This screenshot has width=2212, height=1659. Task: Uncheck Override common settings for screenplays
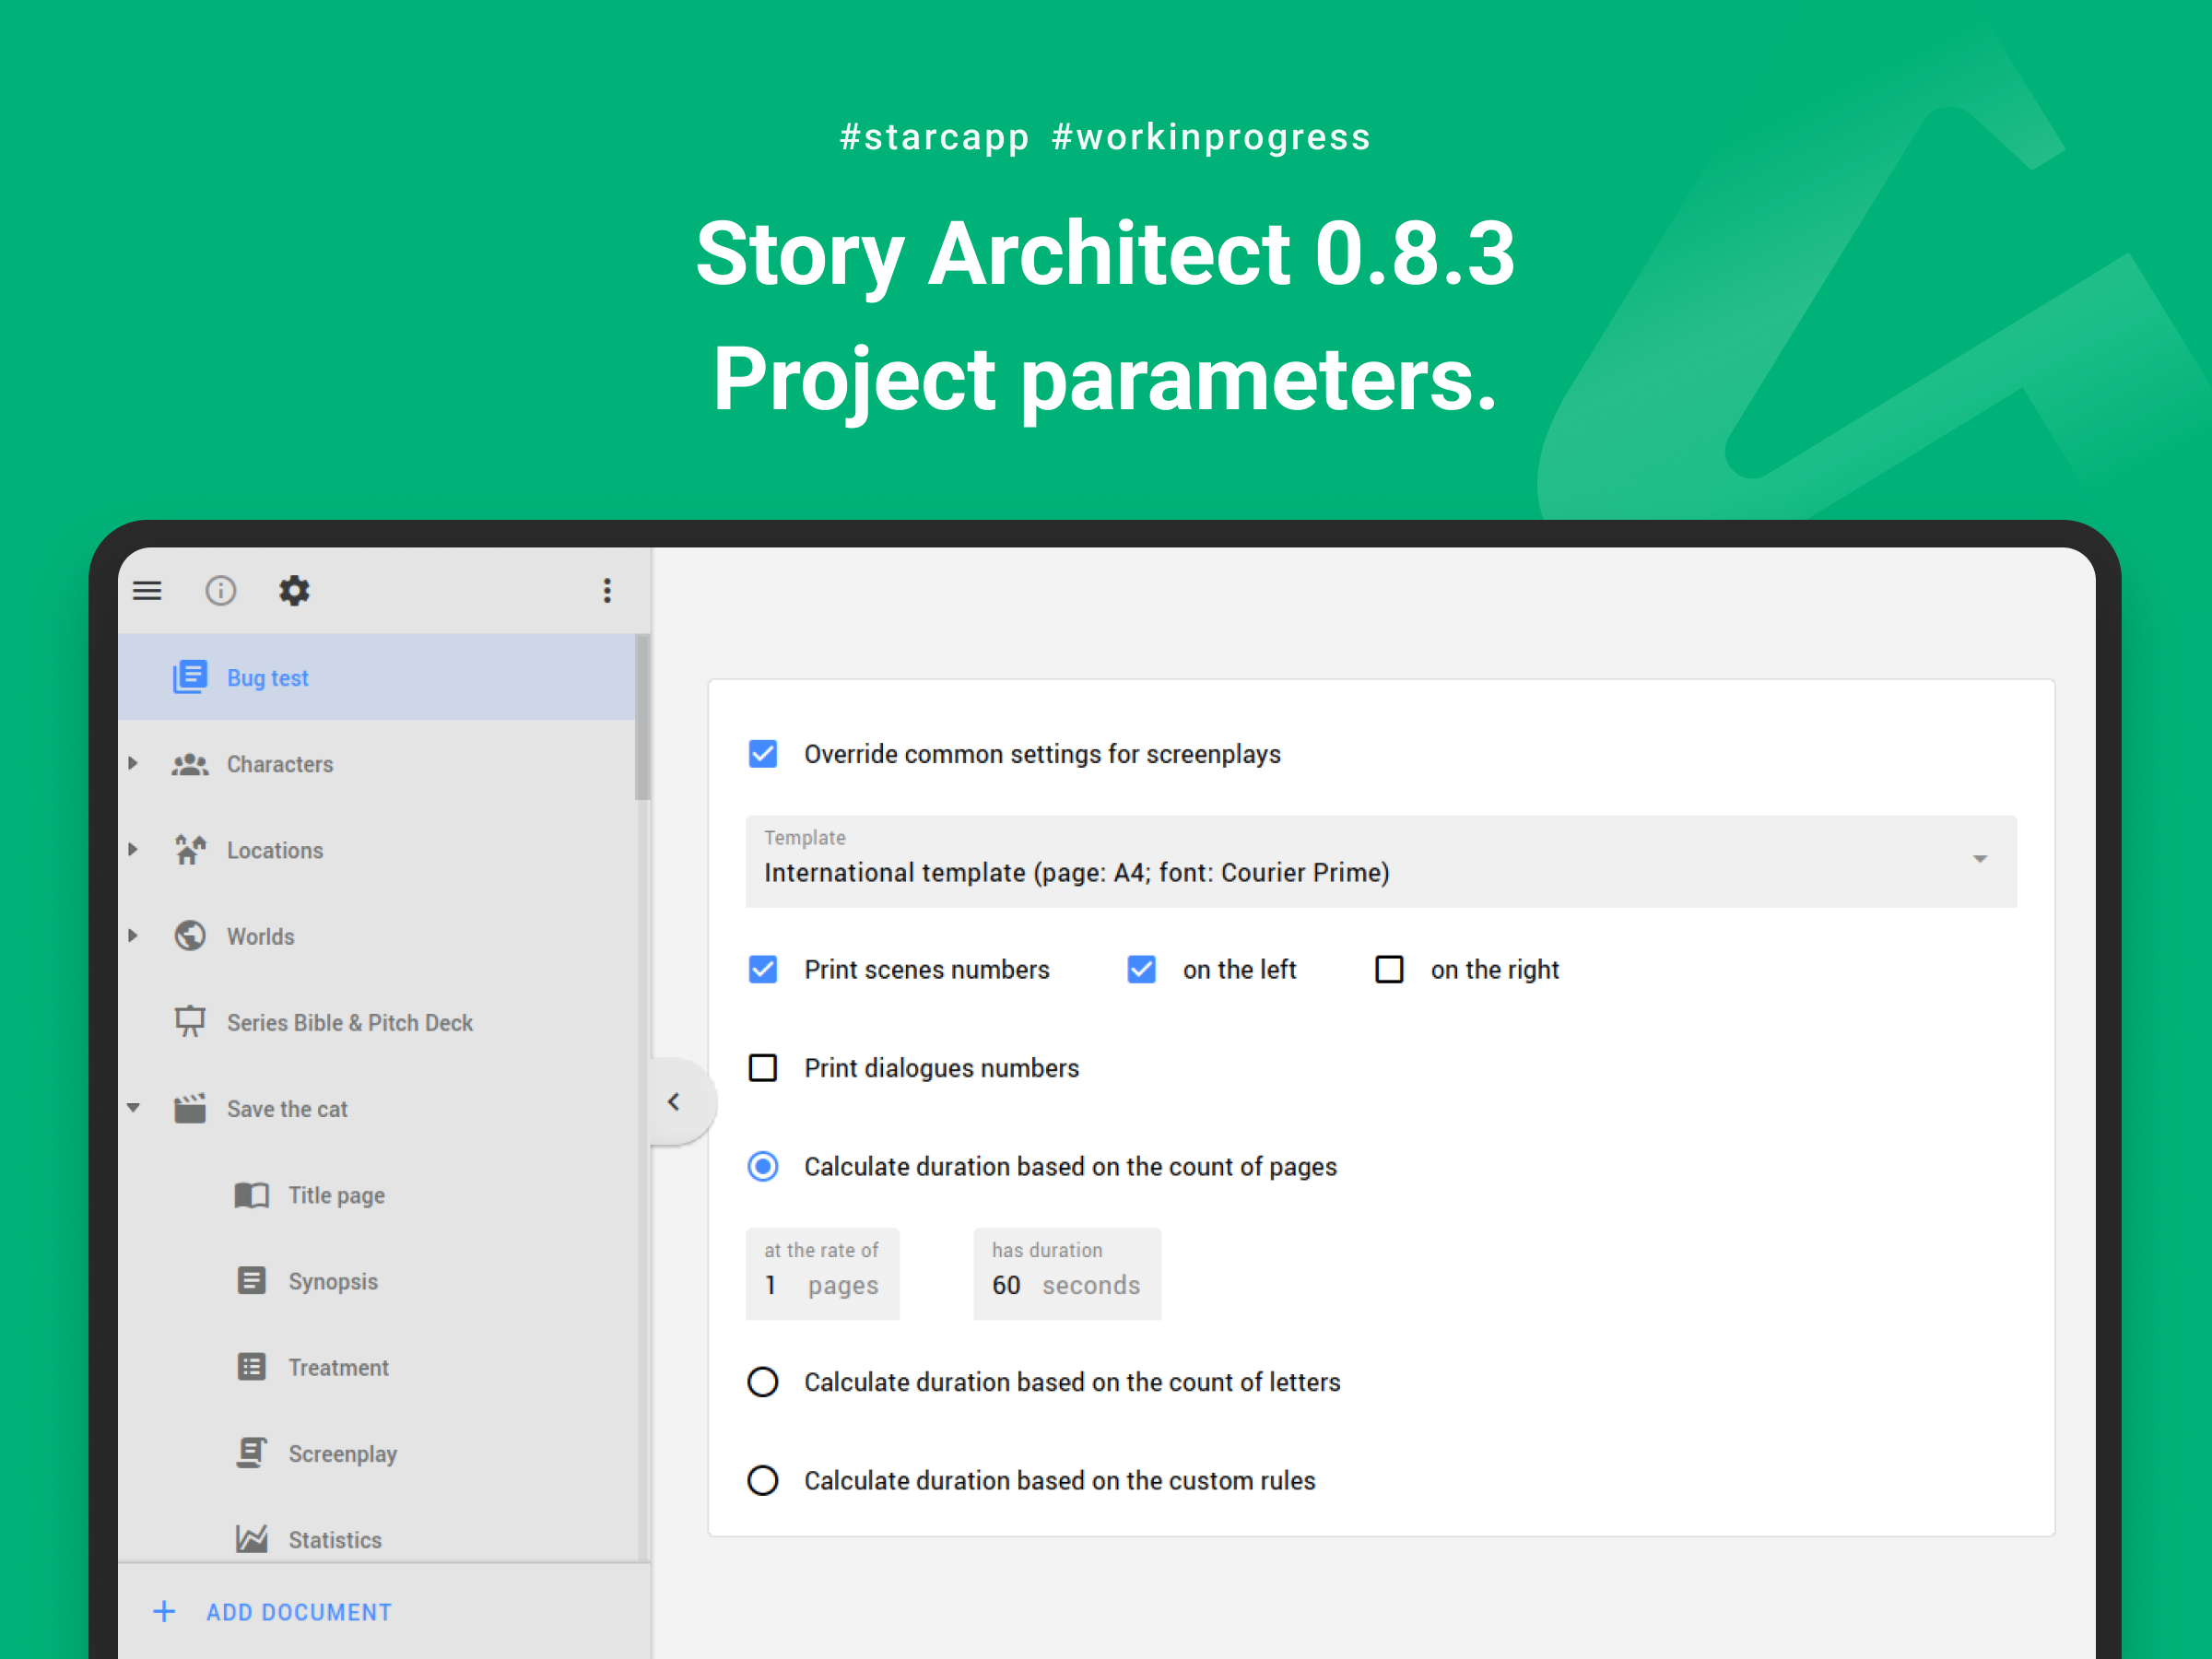tap(763, 754)
